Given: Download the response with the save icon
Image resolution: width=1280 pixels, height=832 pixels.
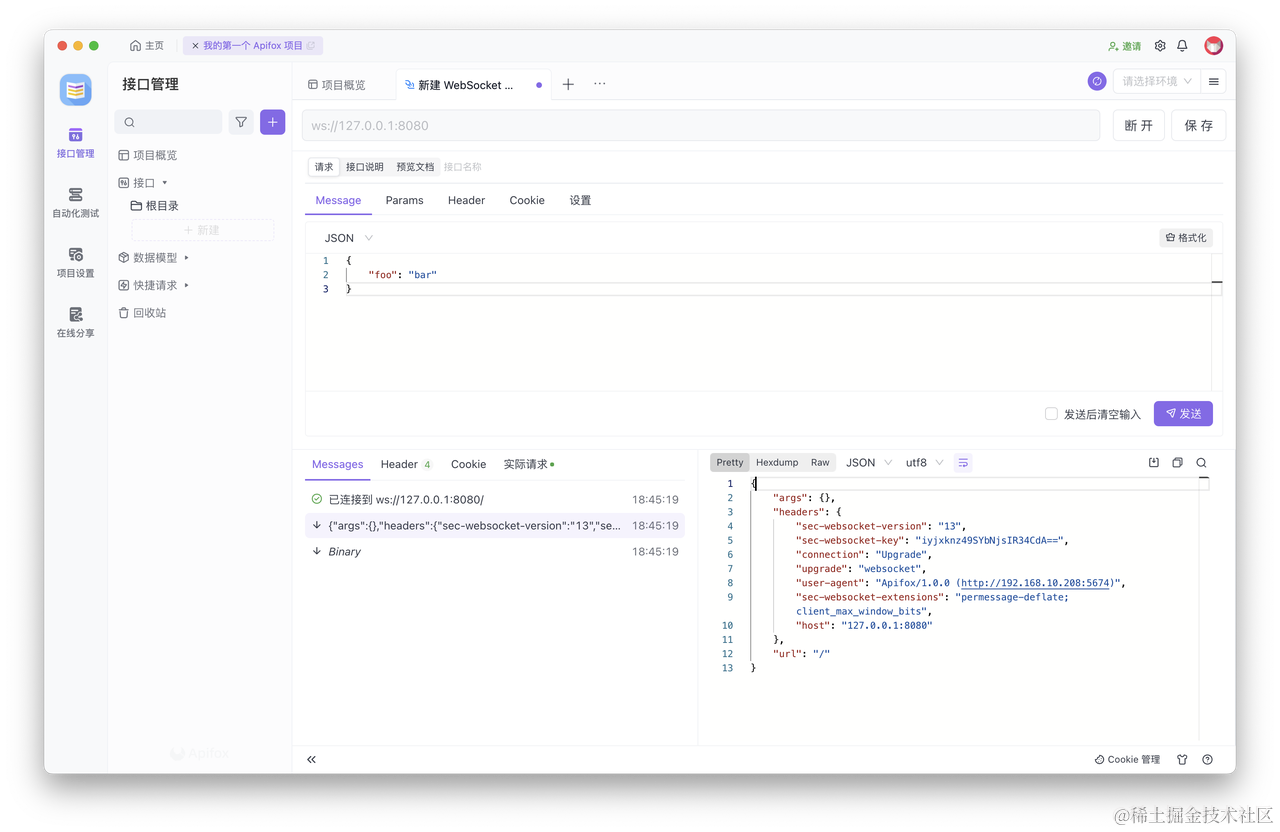Looking at the screenshot, I should click(1155, 462).
